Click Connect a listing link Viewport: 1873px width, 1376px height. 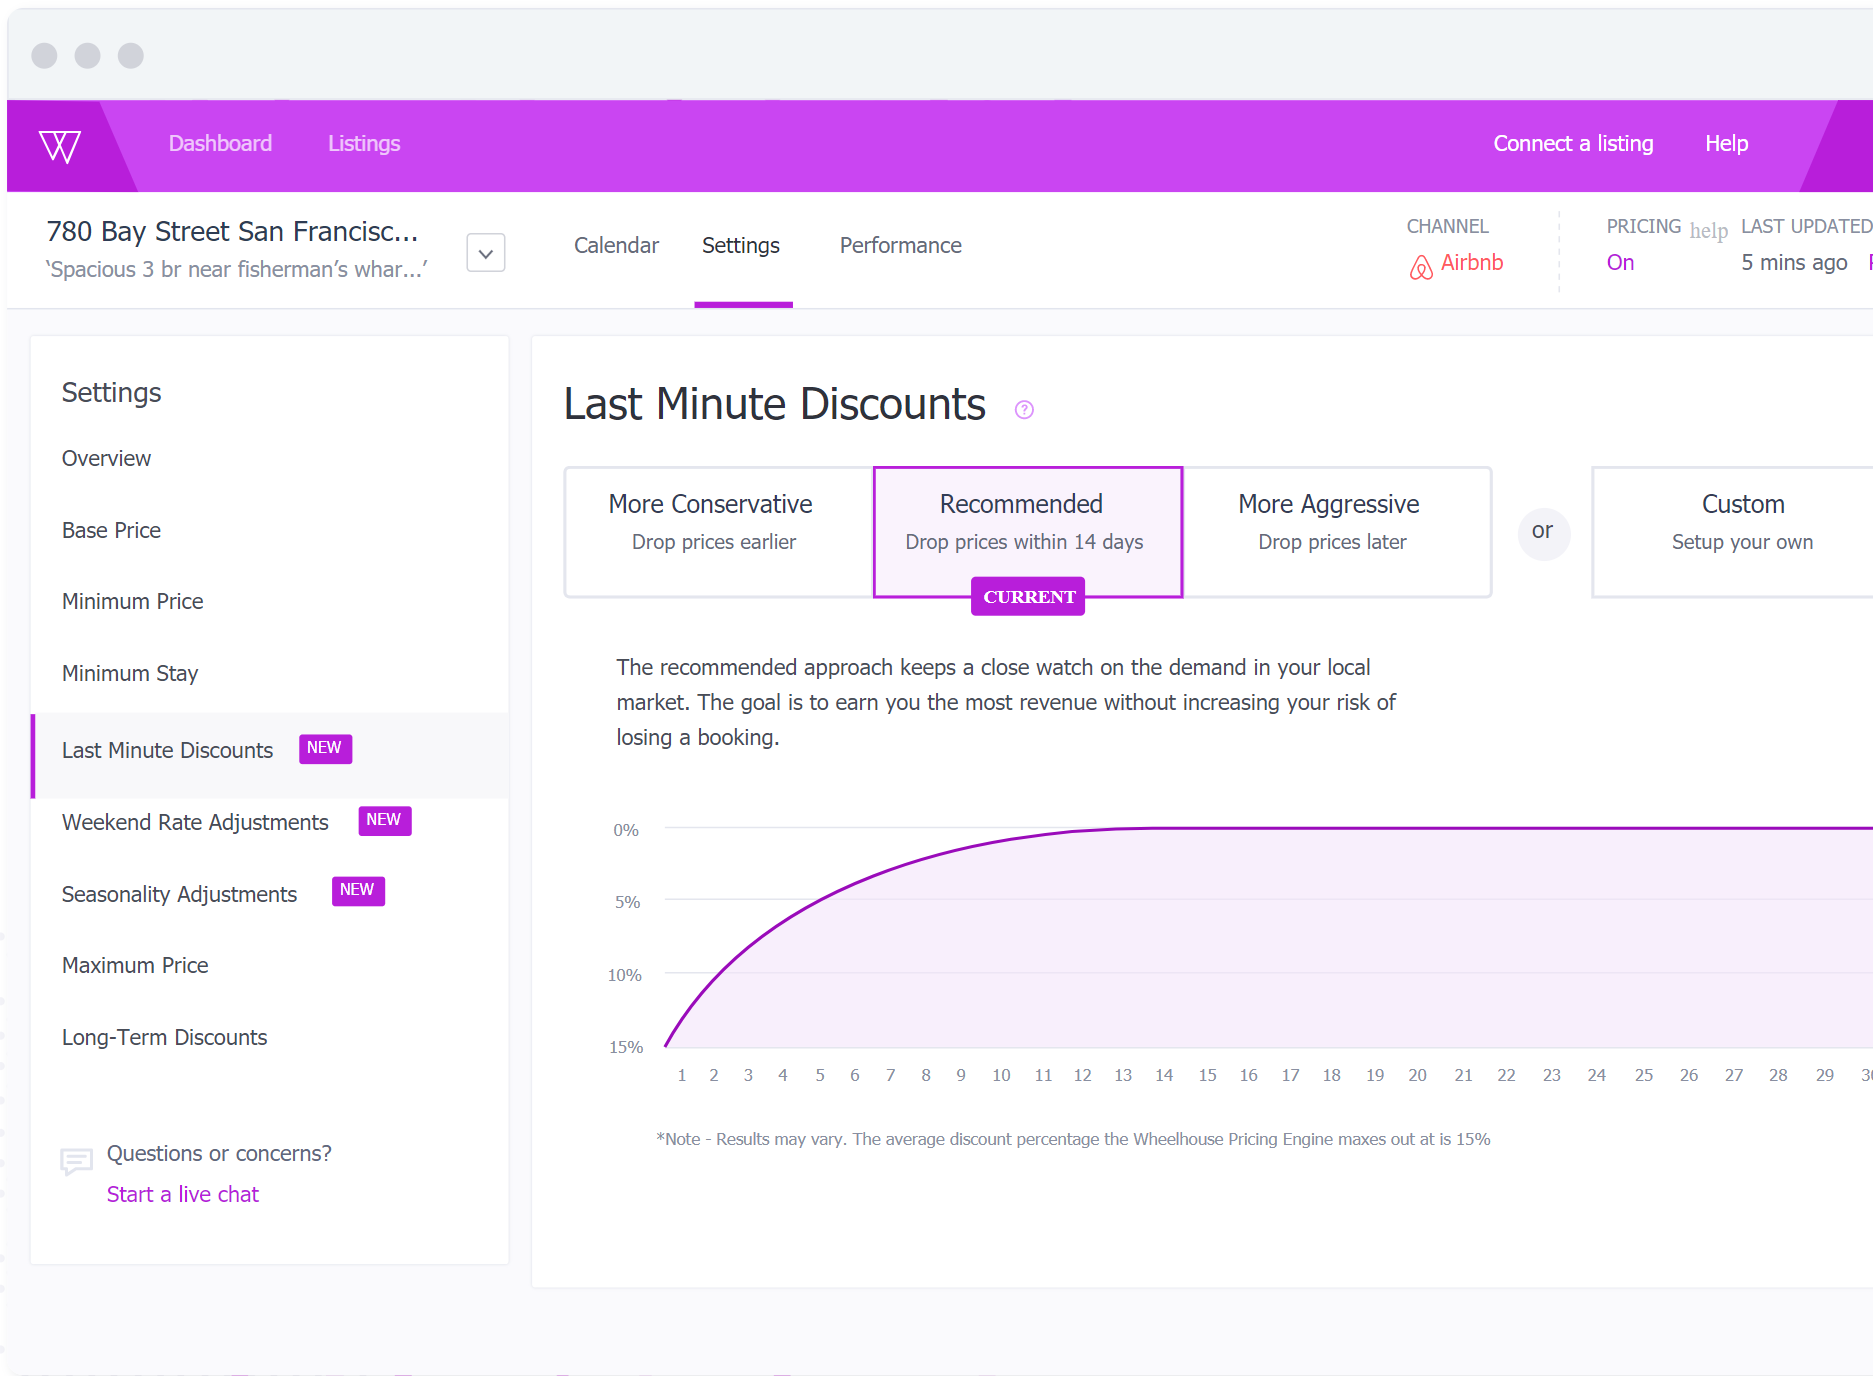[1573, 143]
